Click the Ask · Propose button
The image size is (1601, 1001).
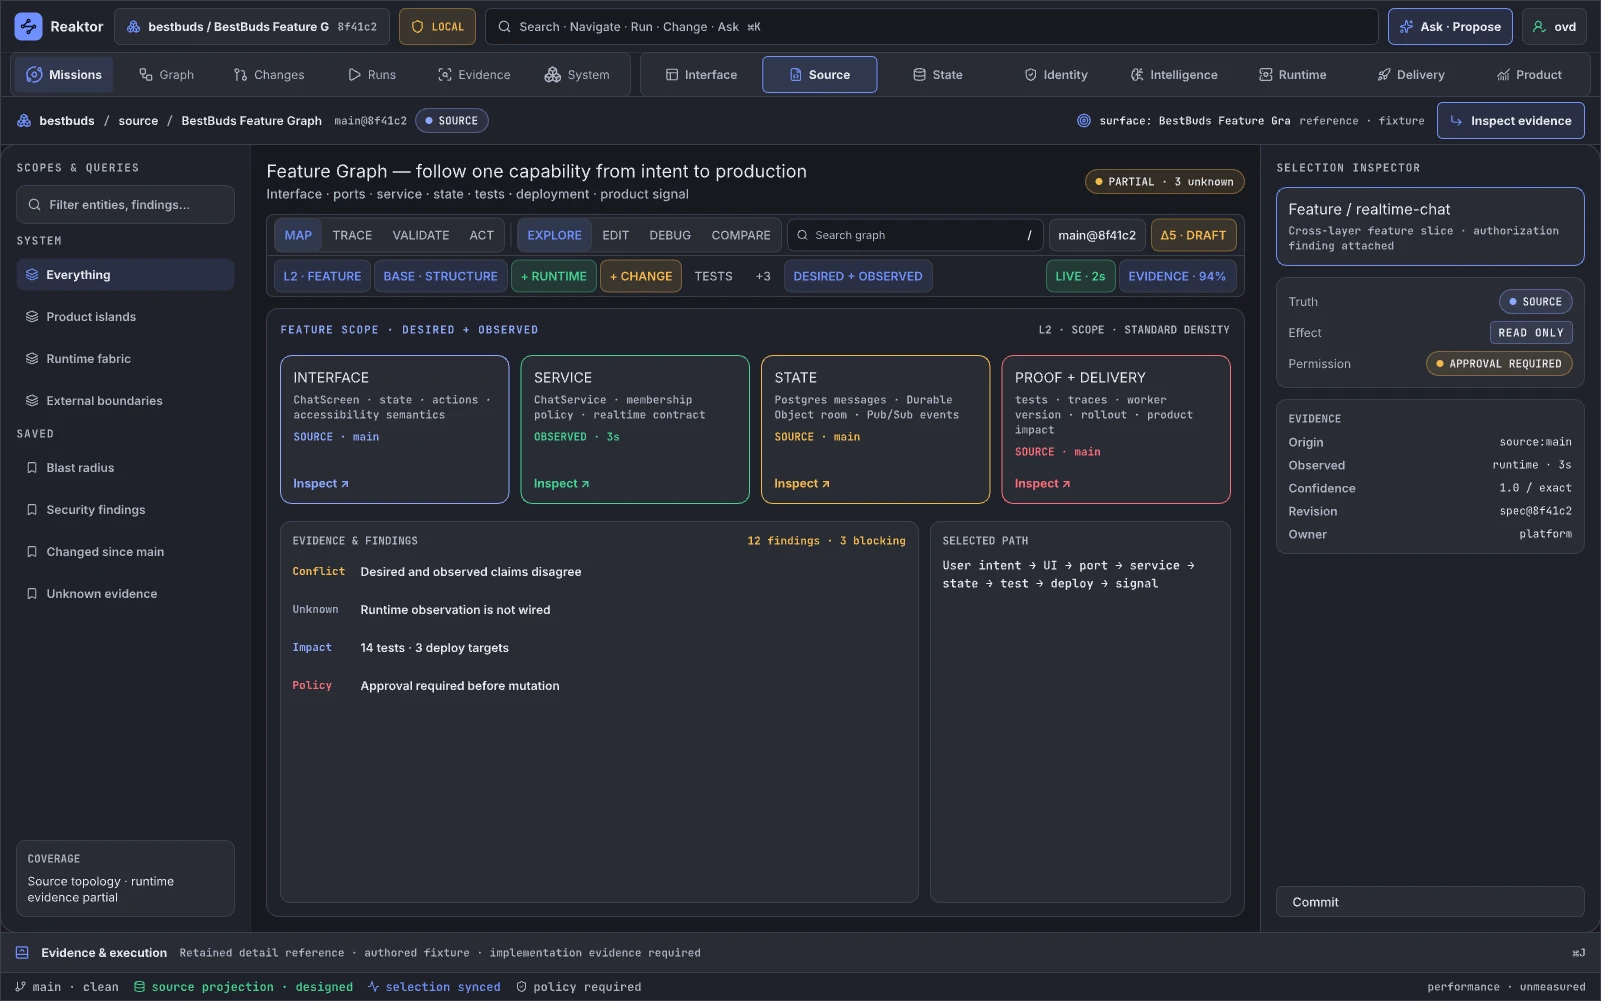(1451, 27)
